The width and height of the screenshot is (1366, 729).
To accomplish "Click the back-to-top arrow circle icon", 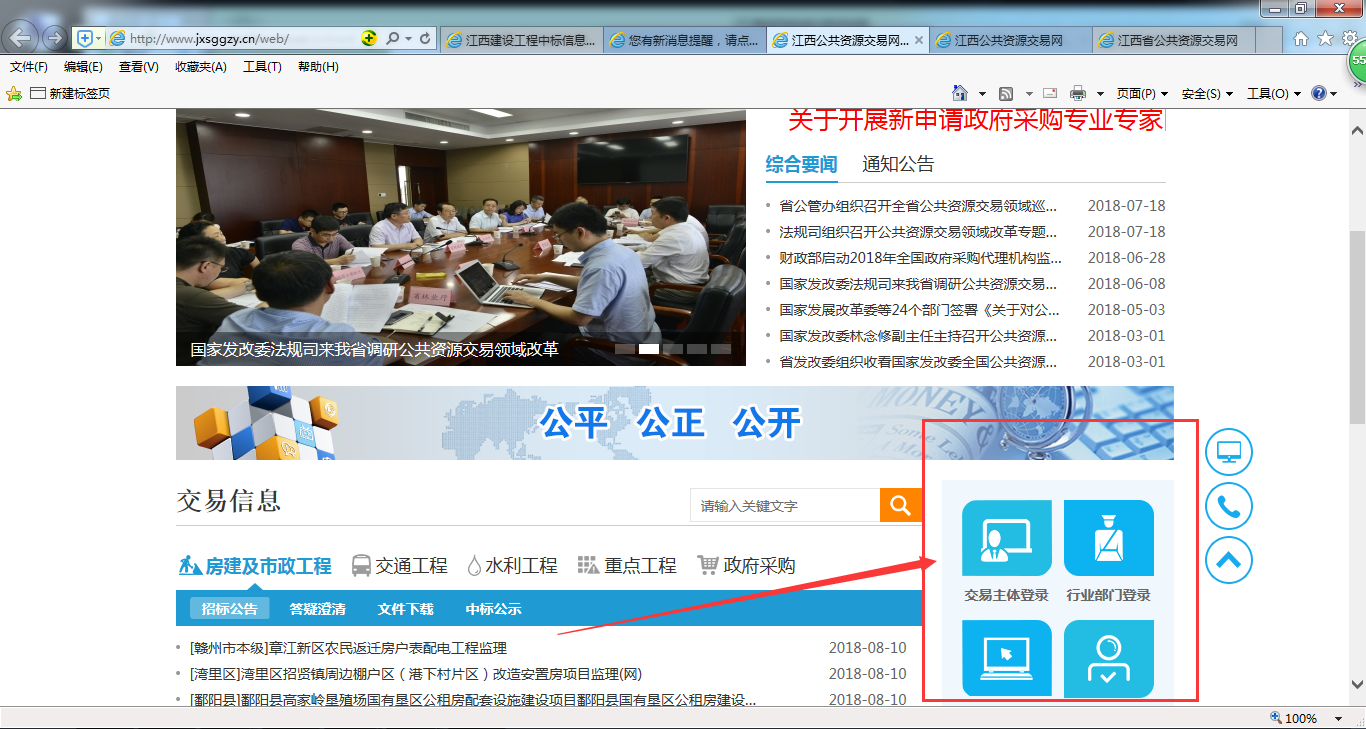I will [1228, 560].
